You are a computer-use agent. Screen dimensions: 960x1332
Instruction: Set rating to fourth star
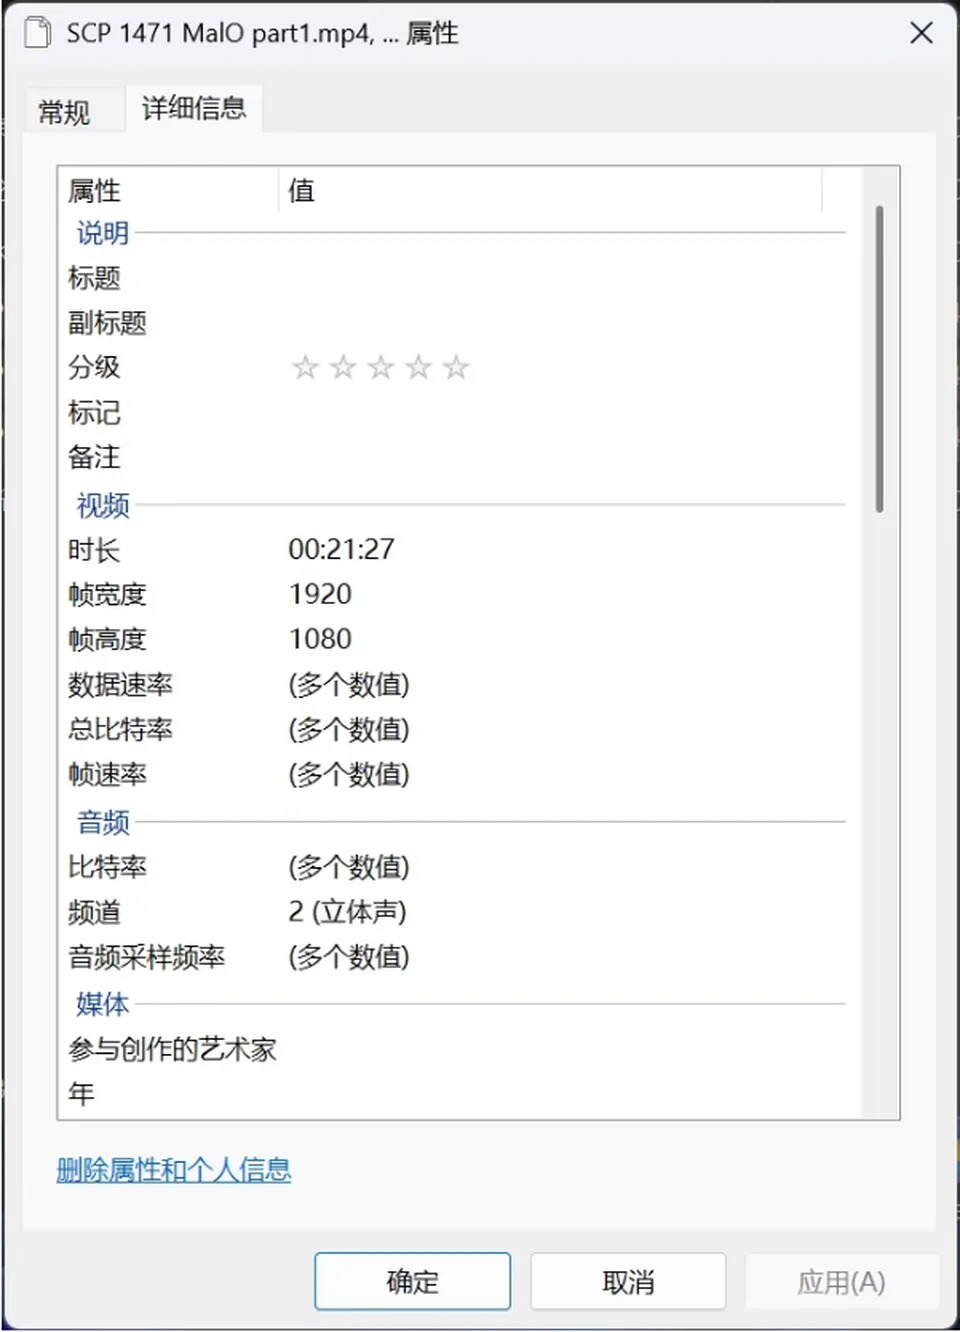[x=418, y=368]
